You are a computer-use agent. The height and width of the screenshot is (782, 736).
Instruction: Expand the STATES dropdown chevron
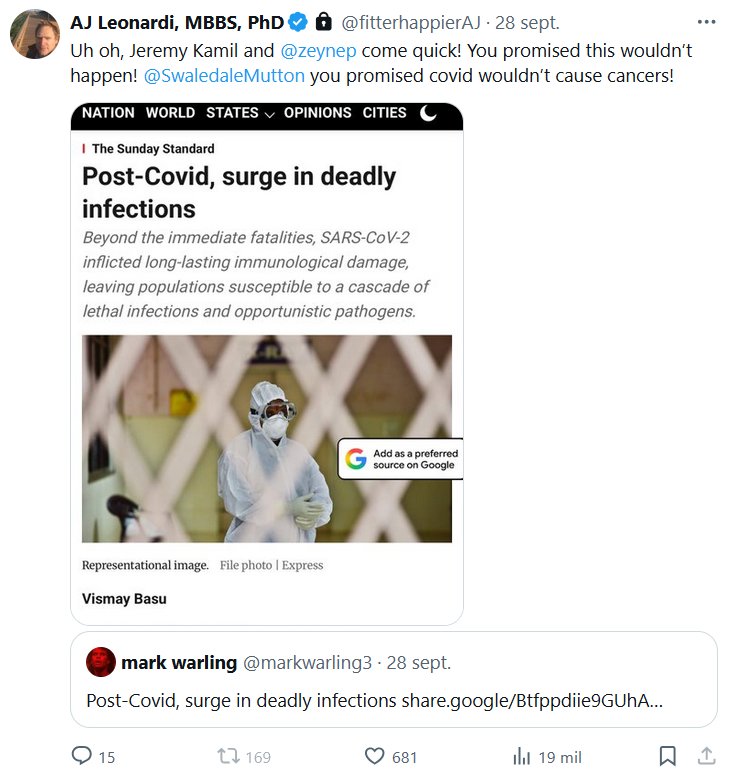pos(269,114)
